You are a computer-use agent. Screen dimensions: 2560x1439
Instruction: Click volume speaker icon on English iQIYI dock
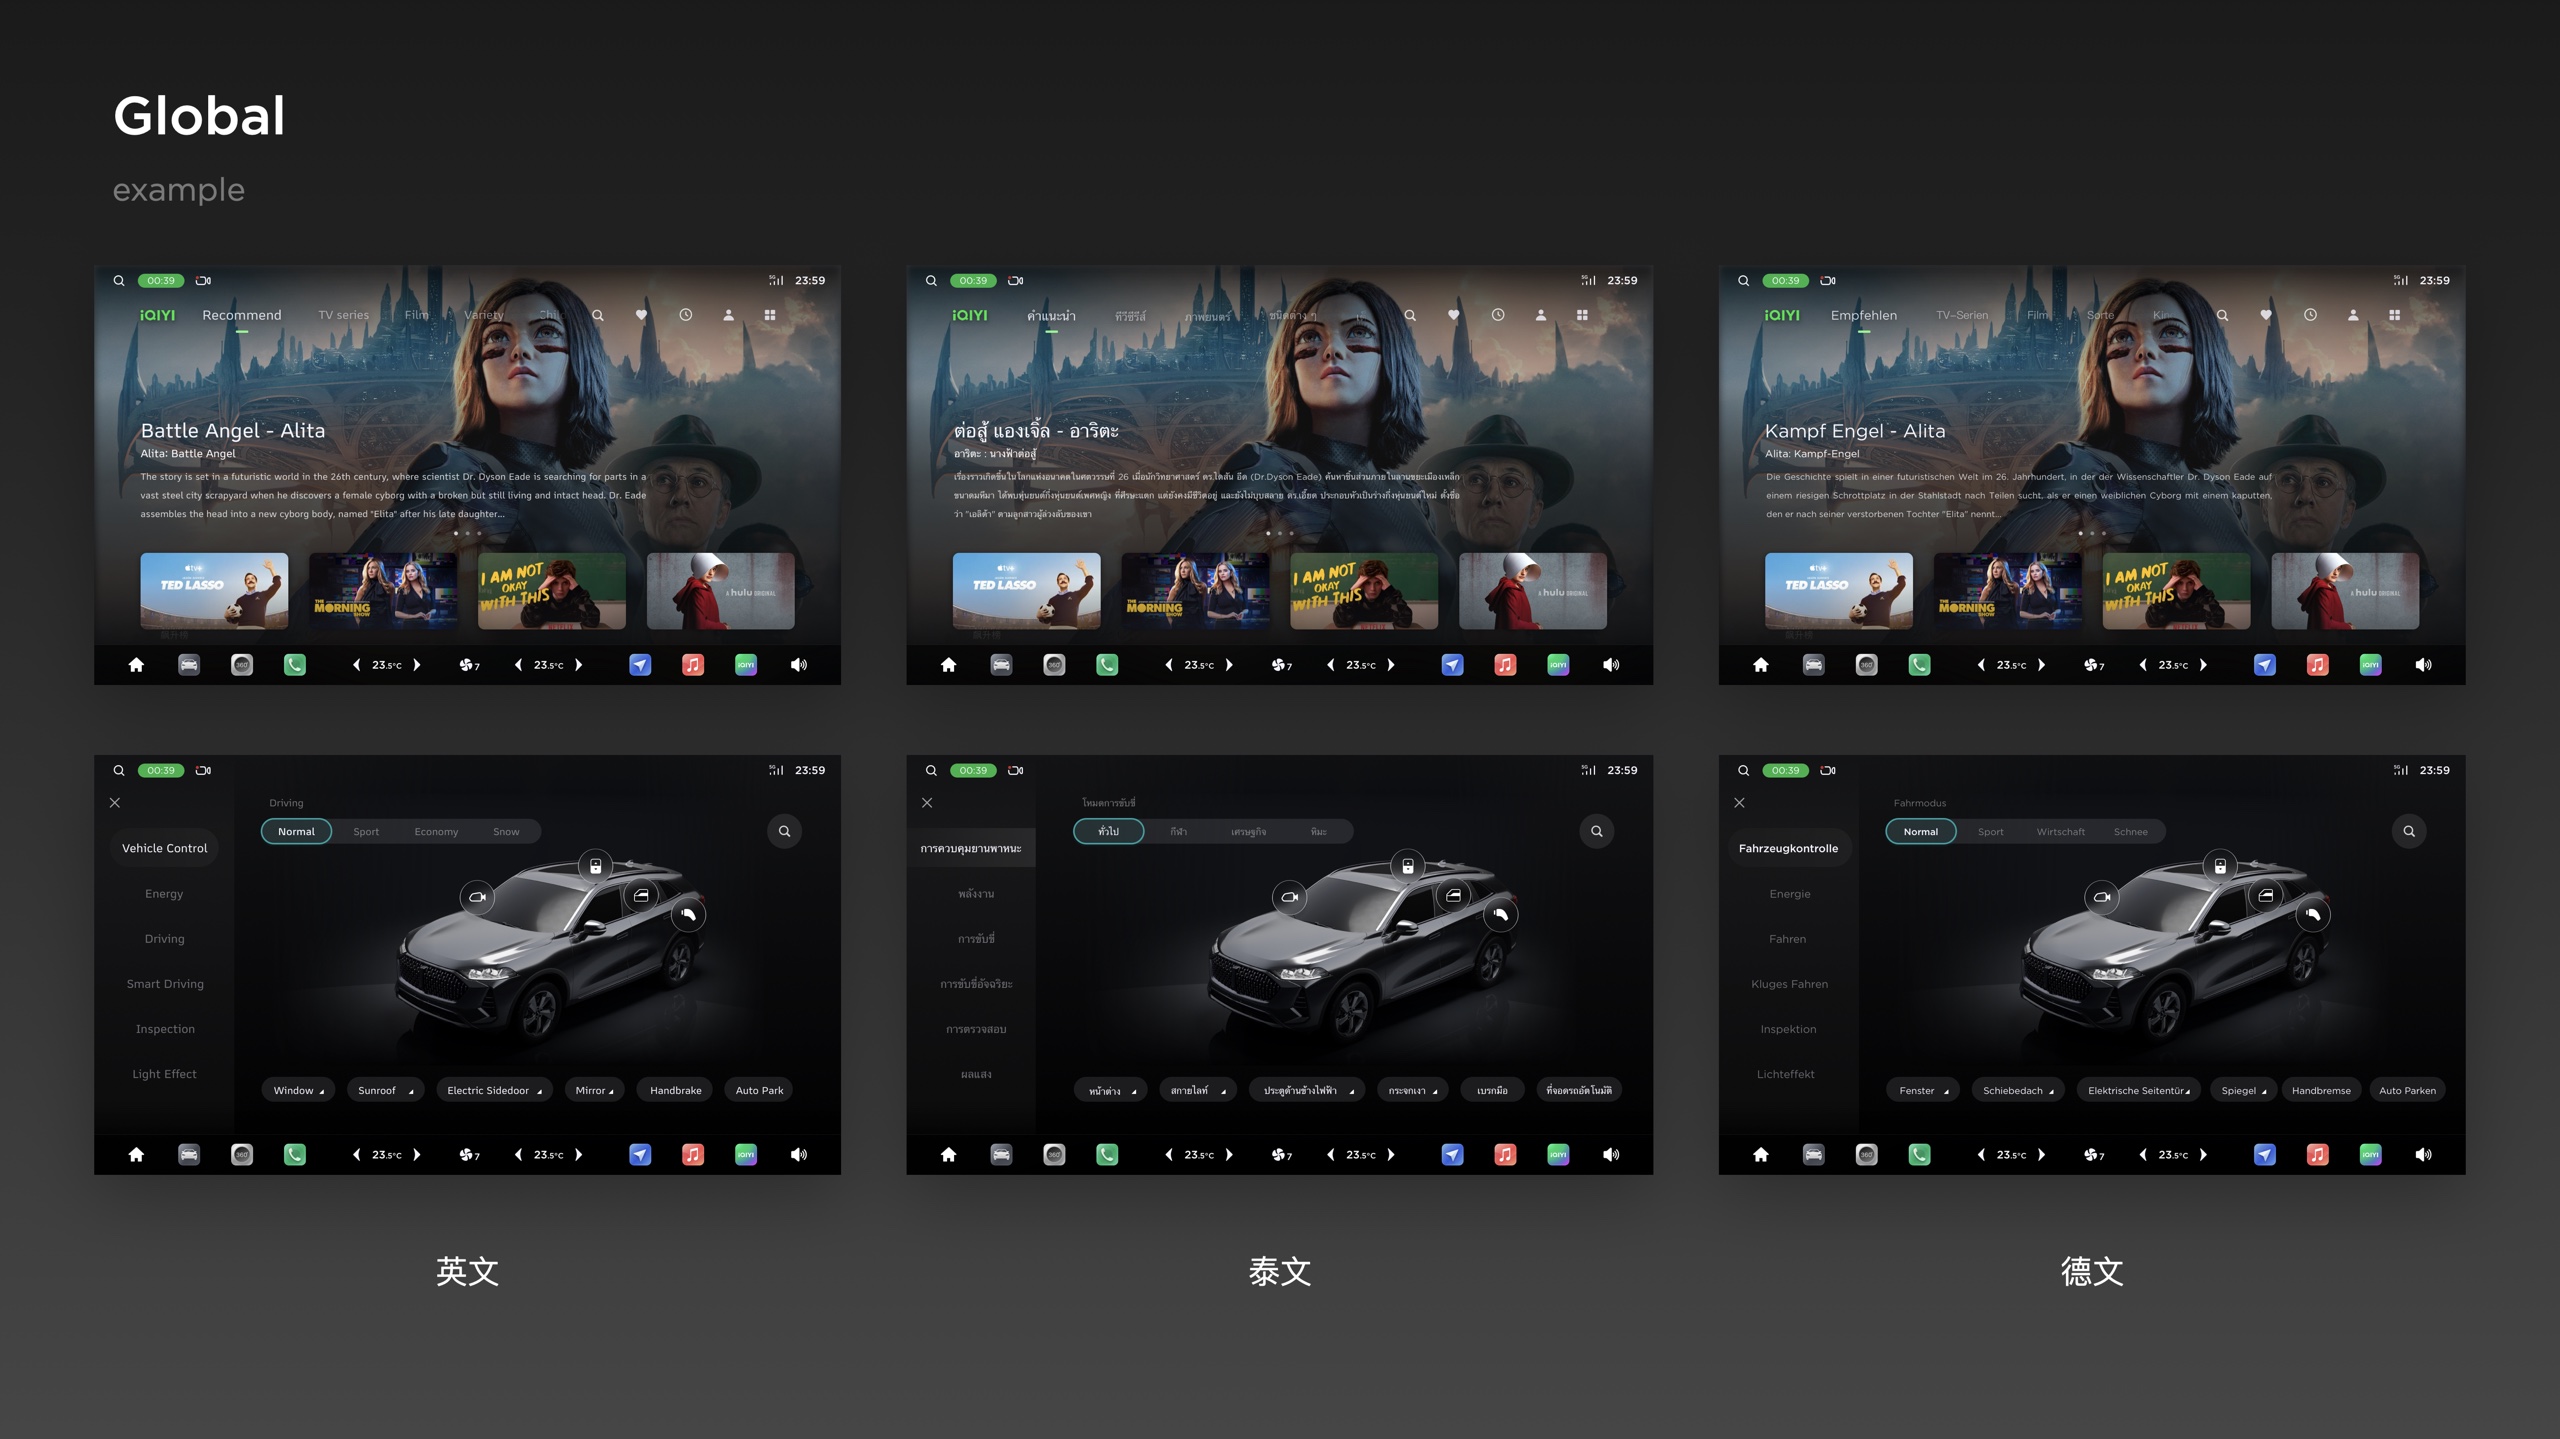pyautogui.click(x=799, y=665)
